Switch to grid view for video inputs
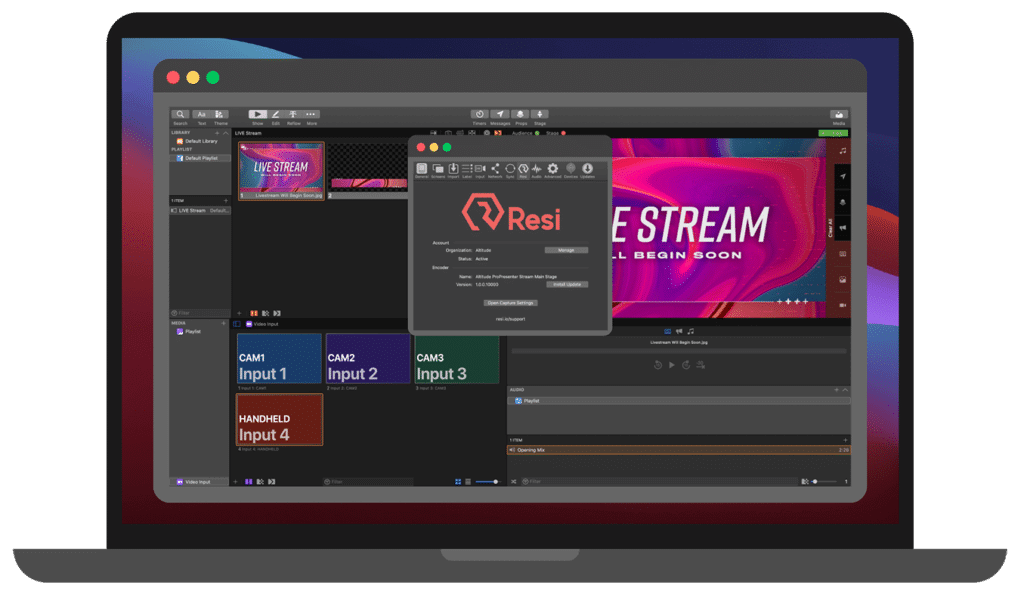 (x=458, y=481)
